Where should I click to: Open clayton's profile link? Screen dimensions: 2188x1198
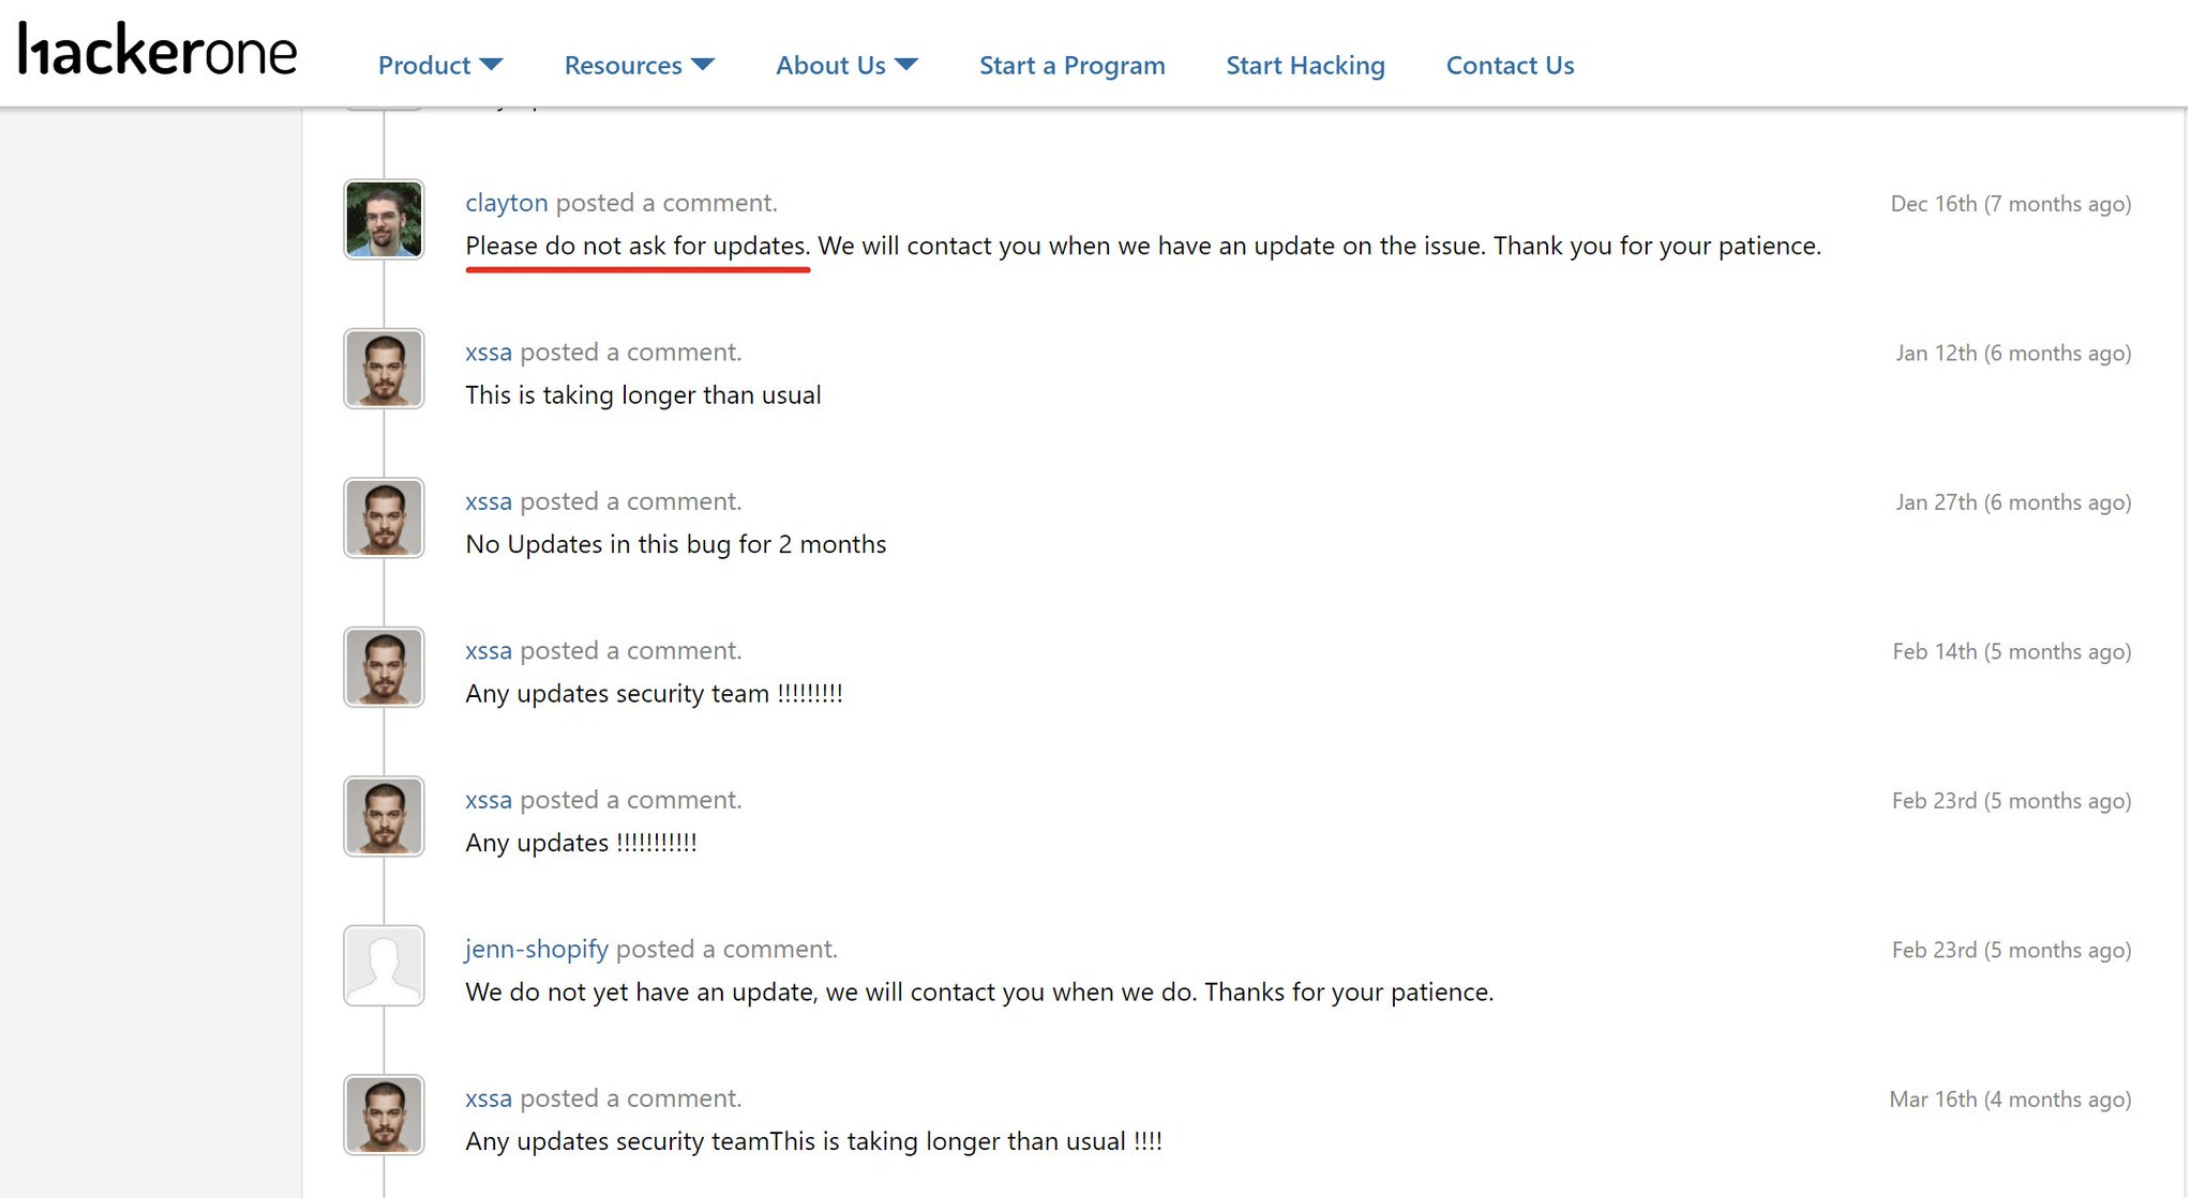(x=506, y=203)
